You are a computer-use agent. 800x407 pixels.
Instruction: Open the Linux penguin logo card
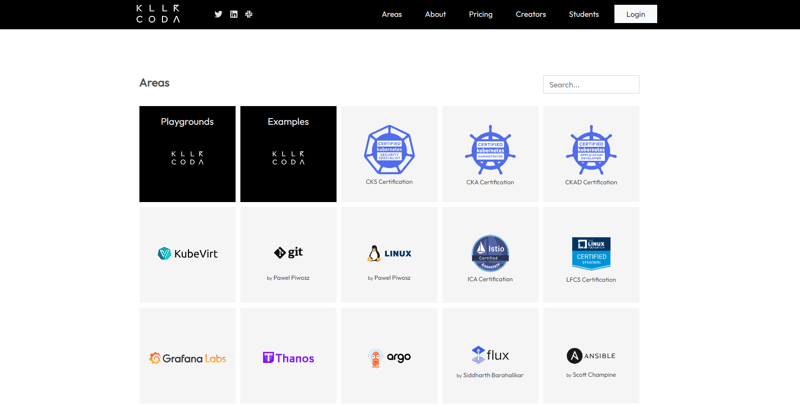pyautogui.click(x=389, y=255)
